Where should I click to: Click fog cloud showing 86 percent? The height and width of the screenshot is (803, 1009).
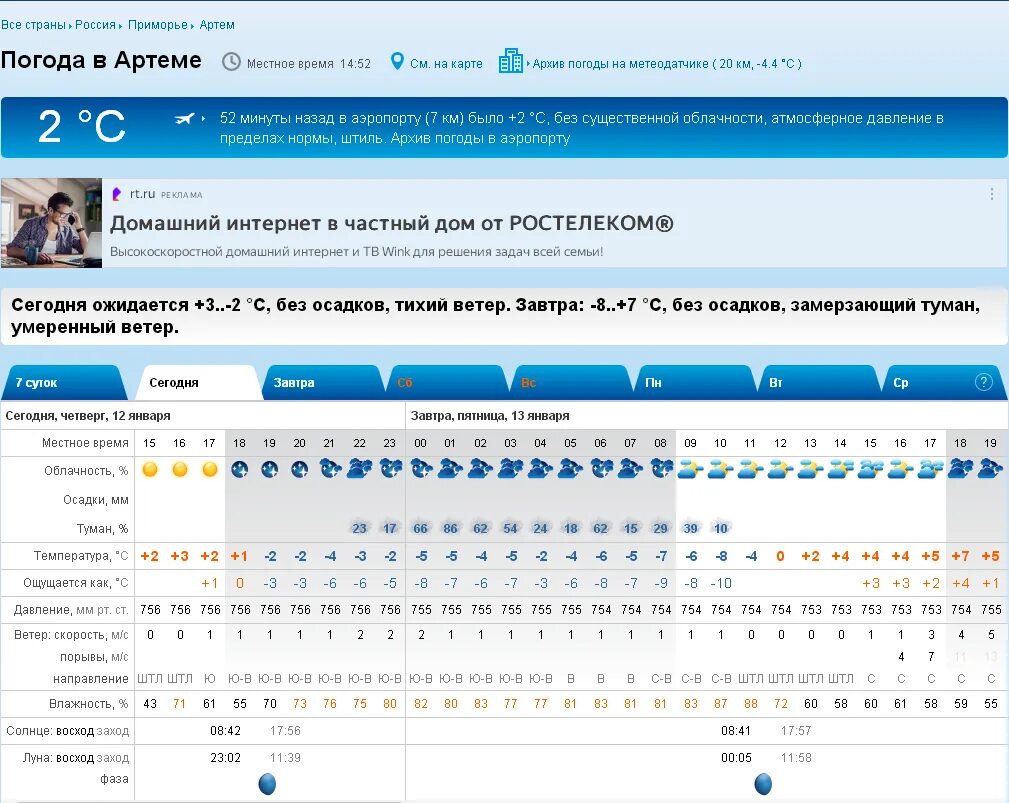click(x=450, y=528)
